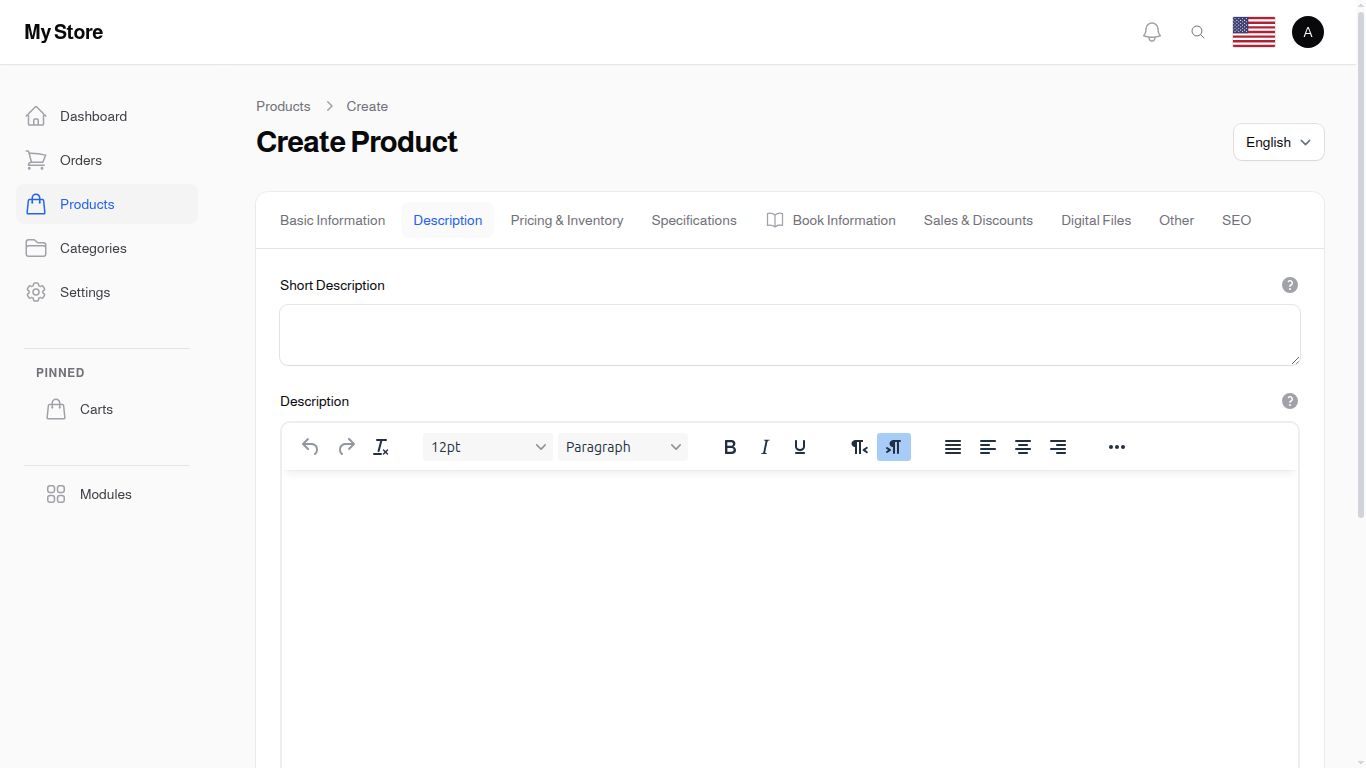The width and height of the screenshot is (1366, 768).
Task: Click the Underline icon
Action: 799,447
